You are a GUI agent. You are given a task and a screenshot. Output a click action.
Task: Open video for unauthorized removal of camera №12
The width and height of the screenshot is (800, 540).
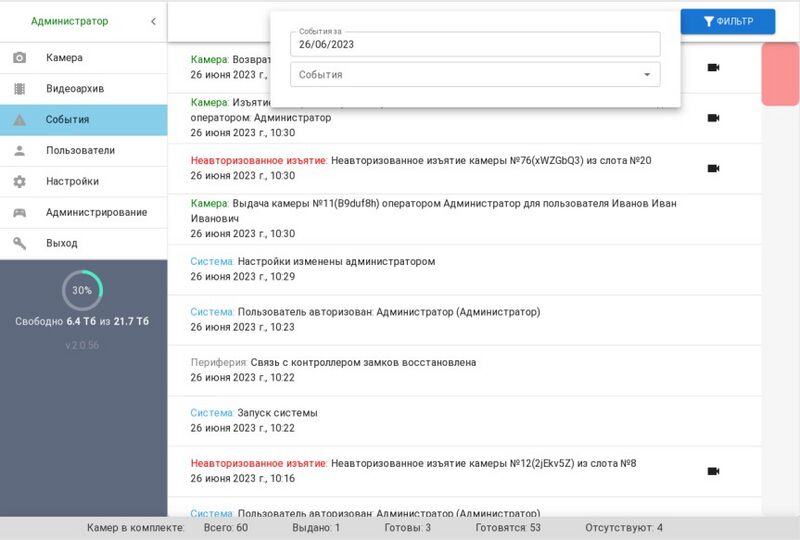click(713, 471)
